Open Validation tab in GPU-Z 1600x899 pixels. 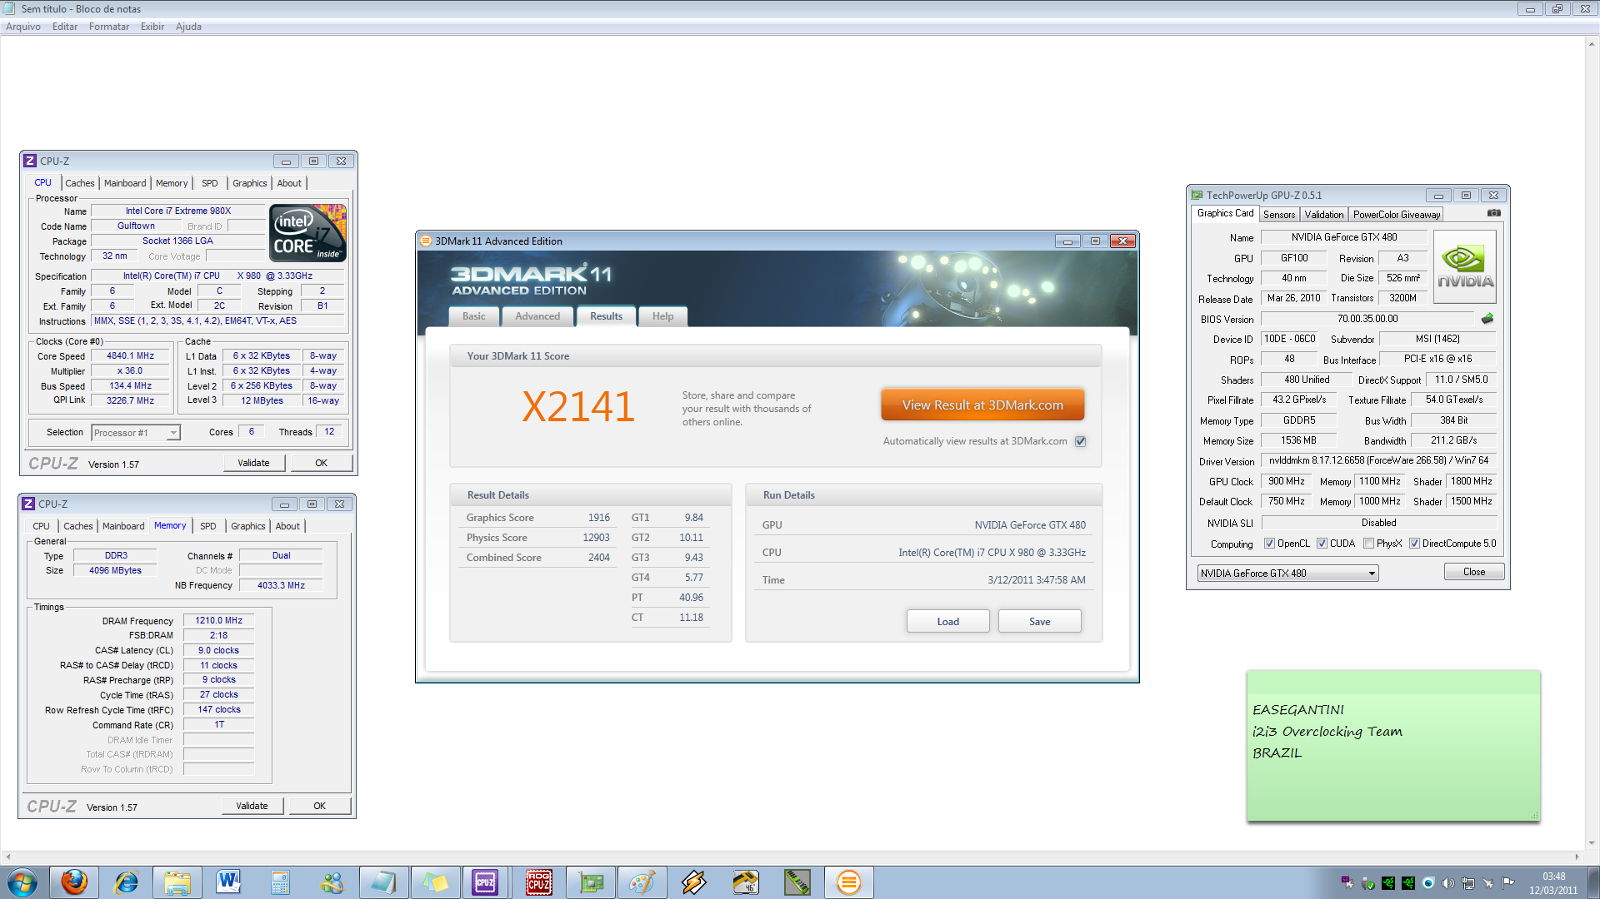pyautogui.click(x=1324, y=214)
